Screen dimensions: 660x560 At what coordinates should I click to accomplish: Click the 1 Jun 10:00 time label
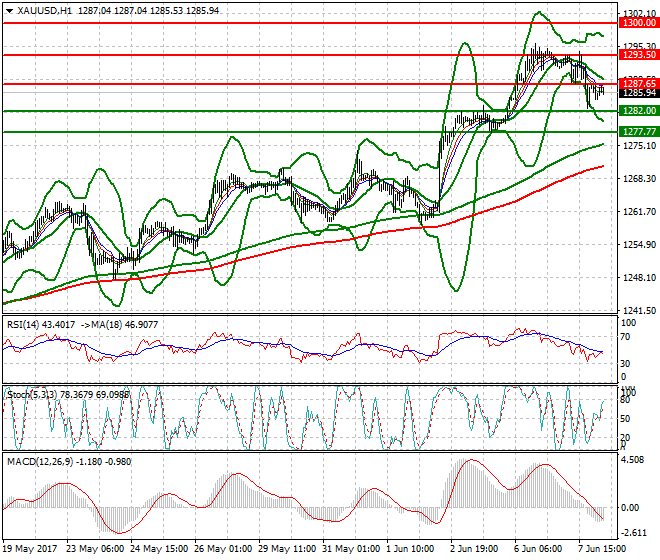410,549
